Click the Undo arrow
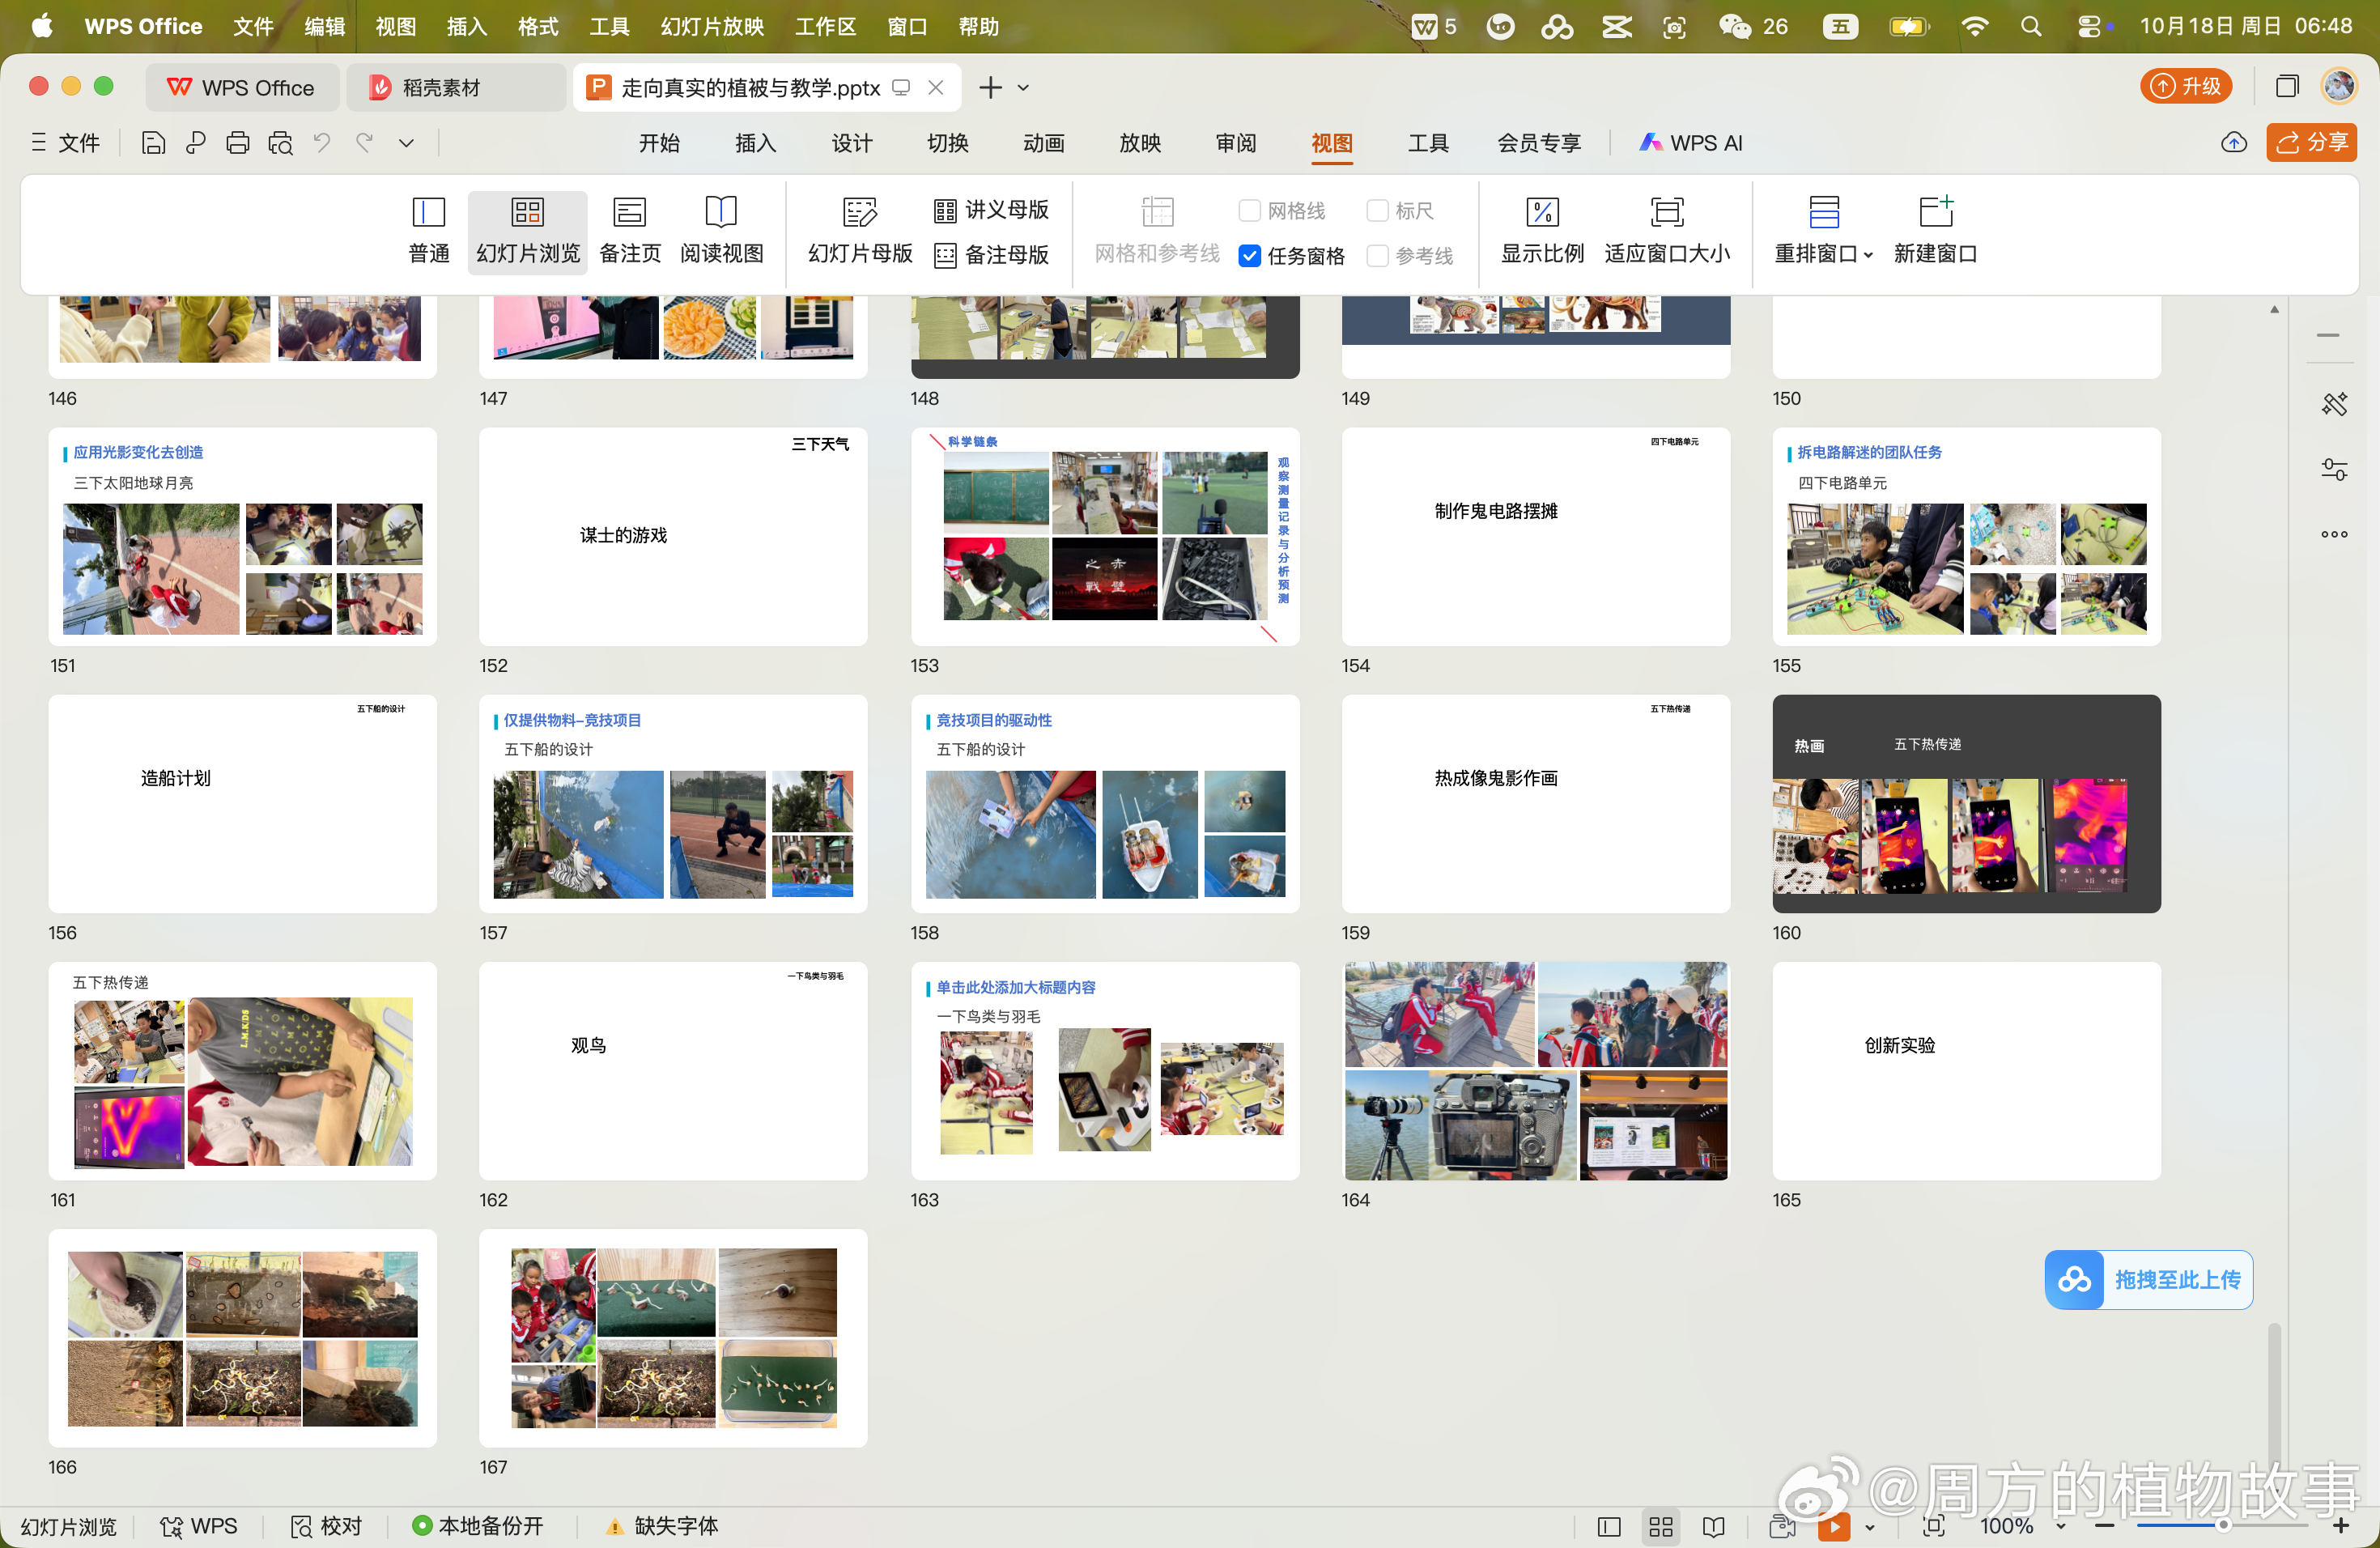Image resolution: width=2380 pixels, height=1548 pixels. click(x=321, y=143)
